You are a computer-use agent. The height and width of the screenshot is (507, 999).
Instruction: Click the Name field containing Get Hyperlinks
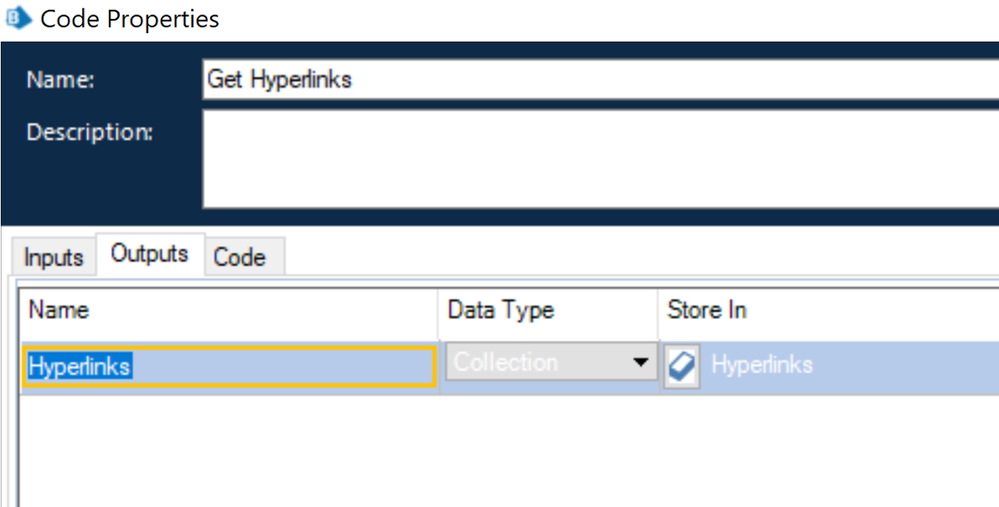pos(600,79)
